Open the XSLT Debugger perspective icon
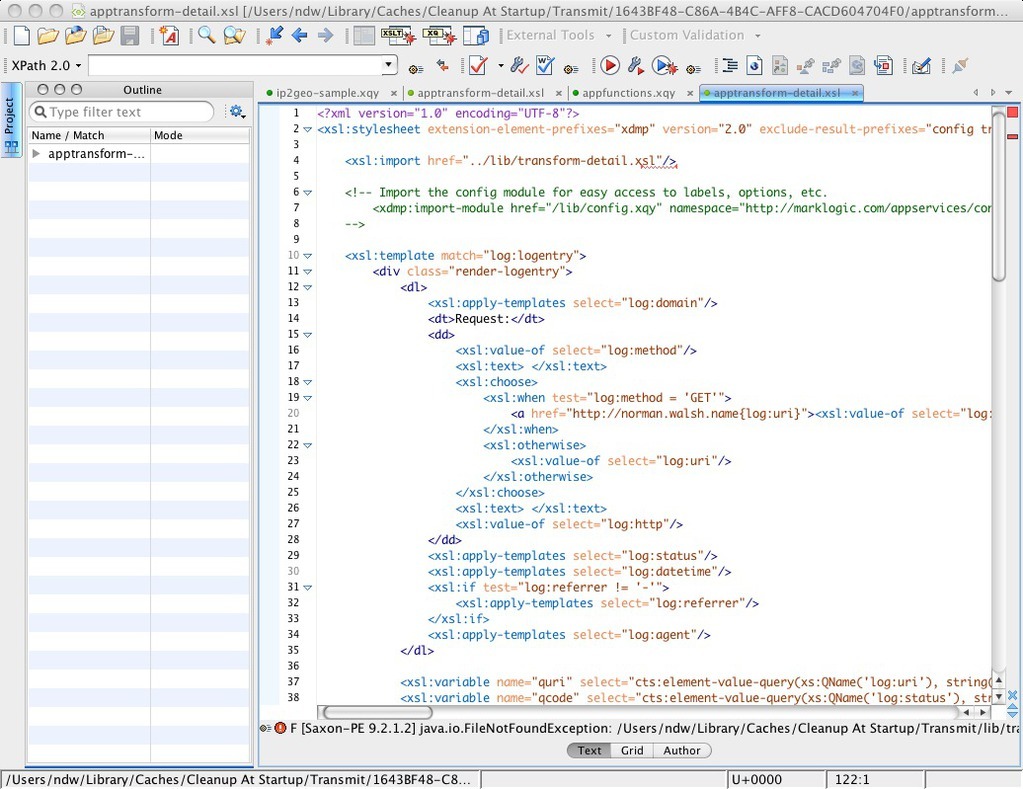Image resolution: width=1023 pixels, height=789 pixels. (398, 35)
